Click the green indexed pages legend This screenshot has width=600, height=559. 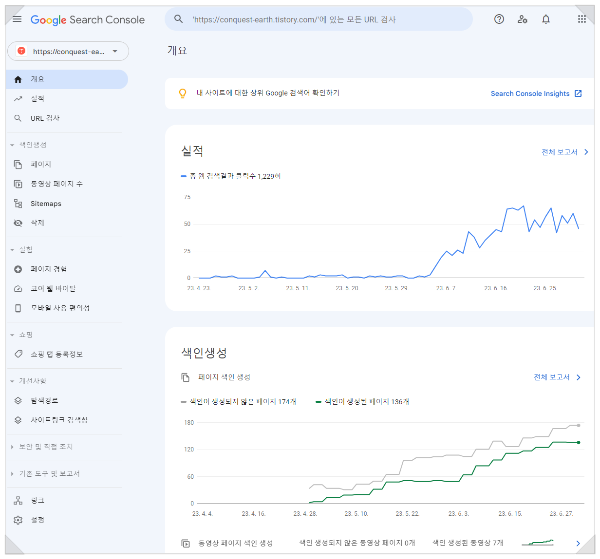pyautogui.click(x=362, y=402)
